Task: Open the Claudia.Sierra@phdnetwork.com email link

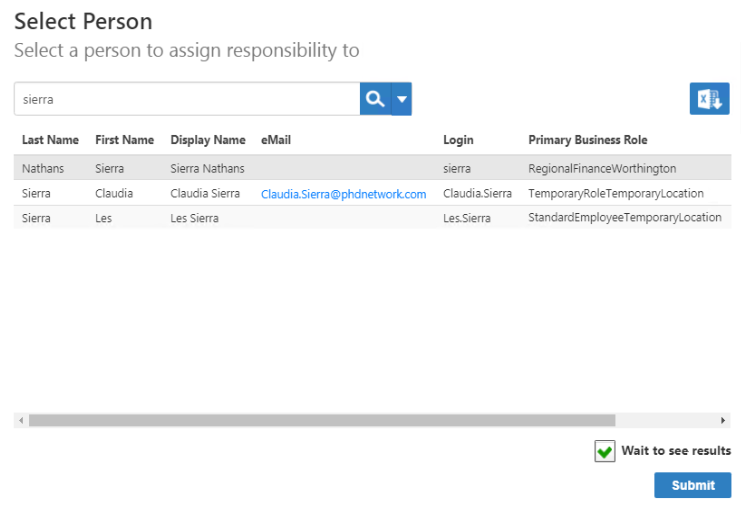Action: tap(343, 194)
